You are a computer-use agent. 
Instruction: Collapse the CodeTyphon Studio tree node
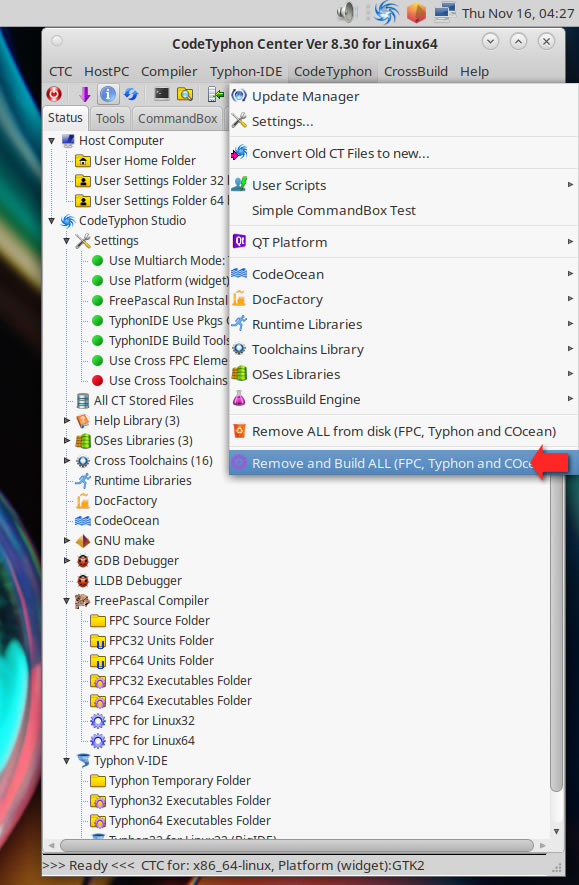[52, 221]
